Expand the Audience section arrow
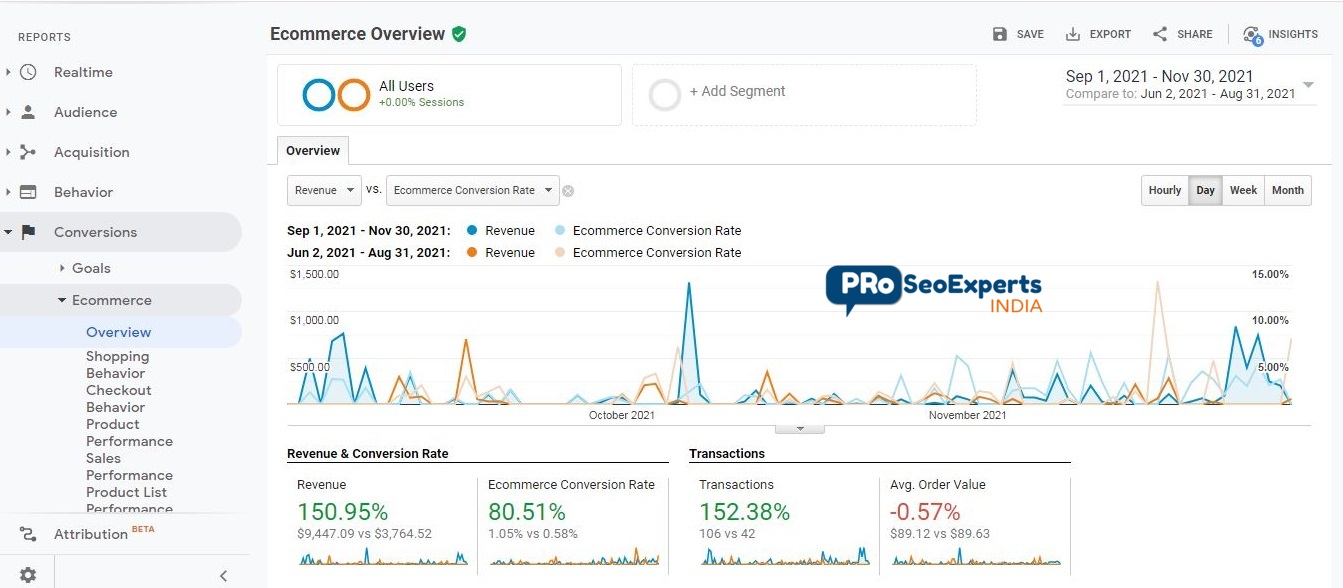Viewport: 1343px width, 588px height. 8,112
